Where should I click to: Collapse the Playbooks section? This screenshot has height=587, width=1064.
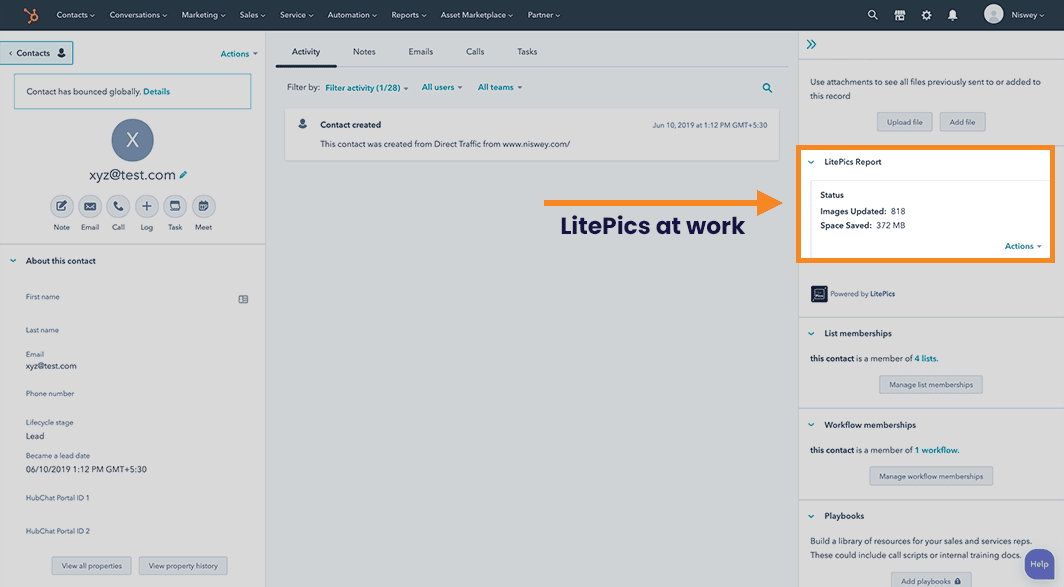(x=811, y=516)
